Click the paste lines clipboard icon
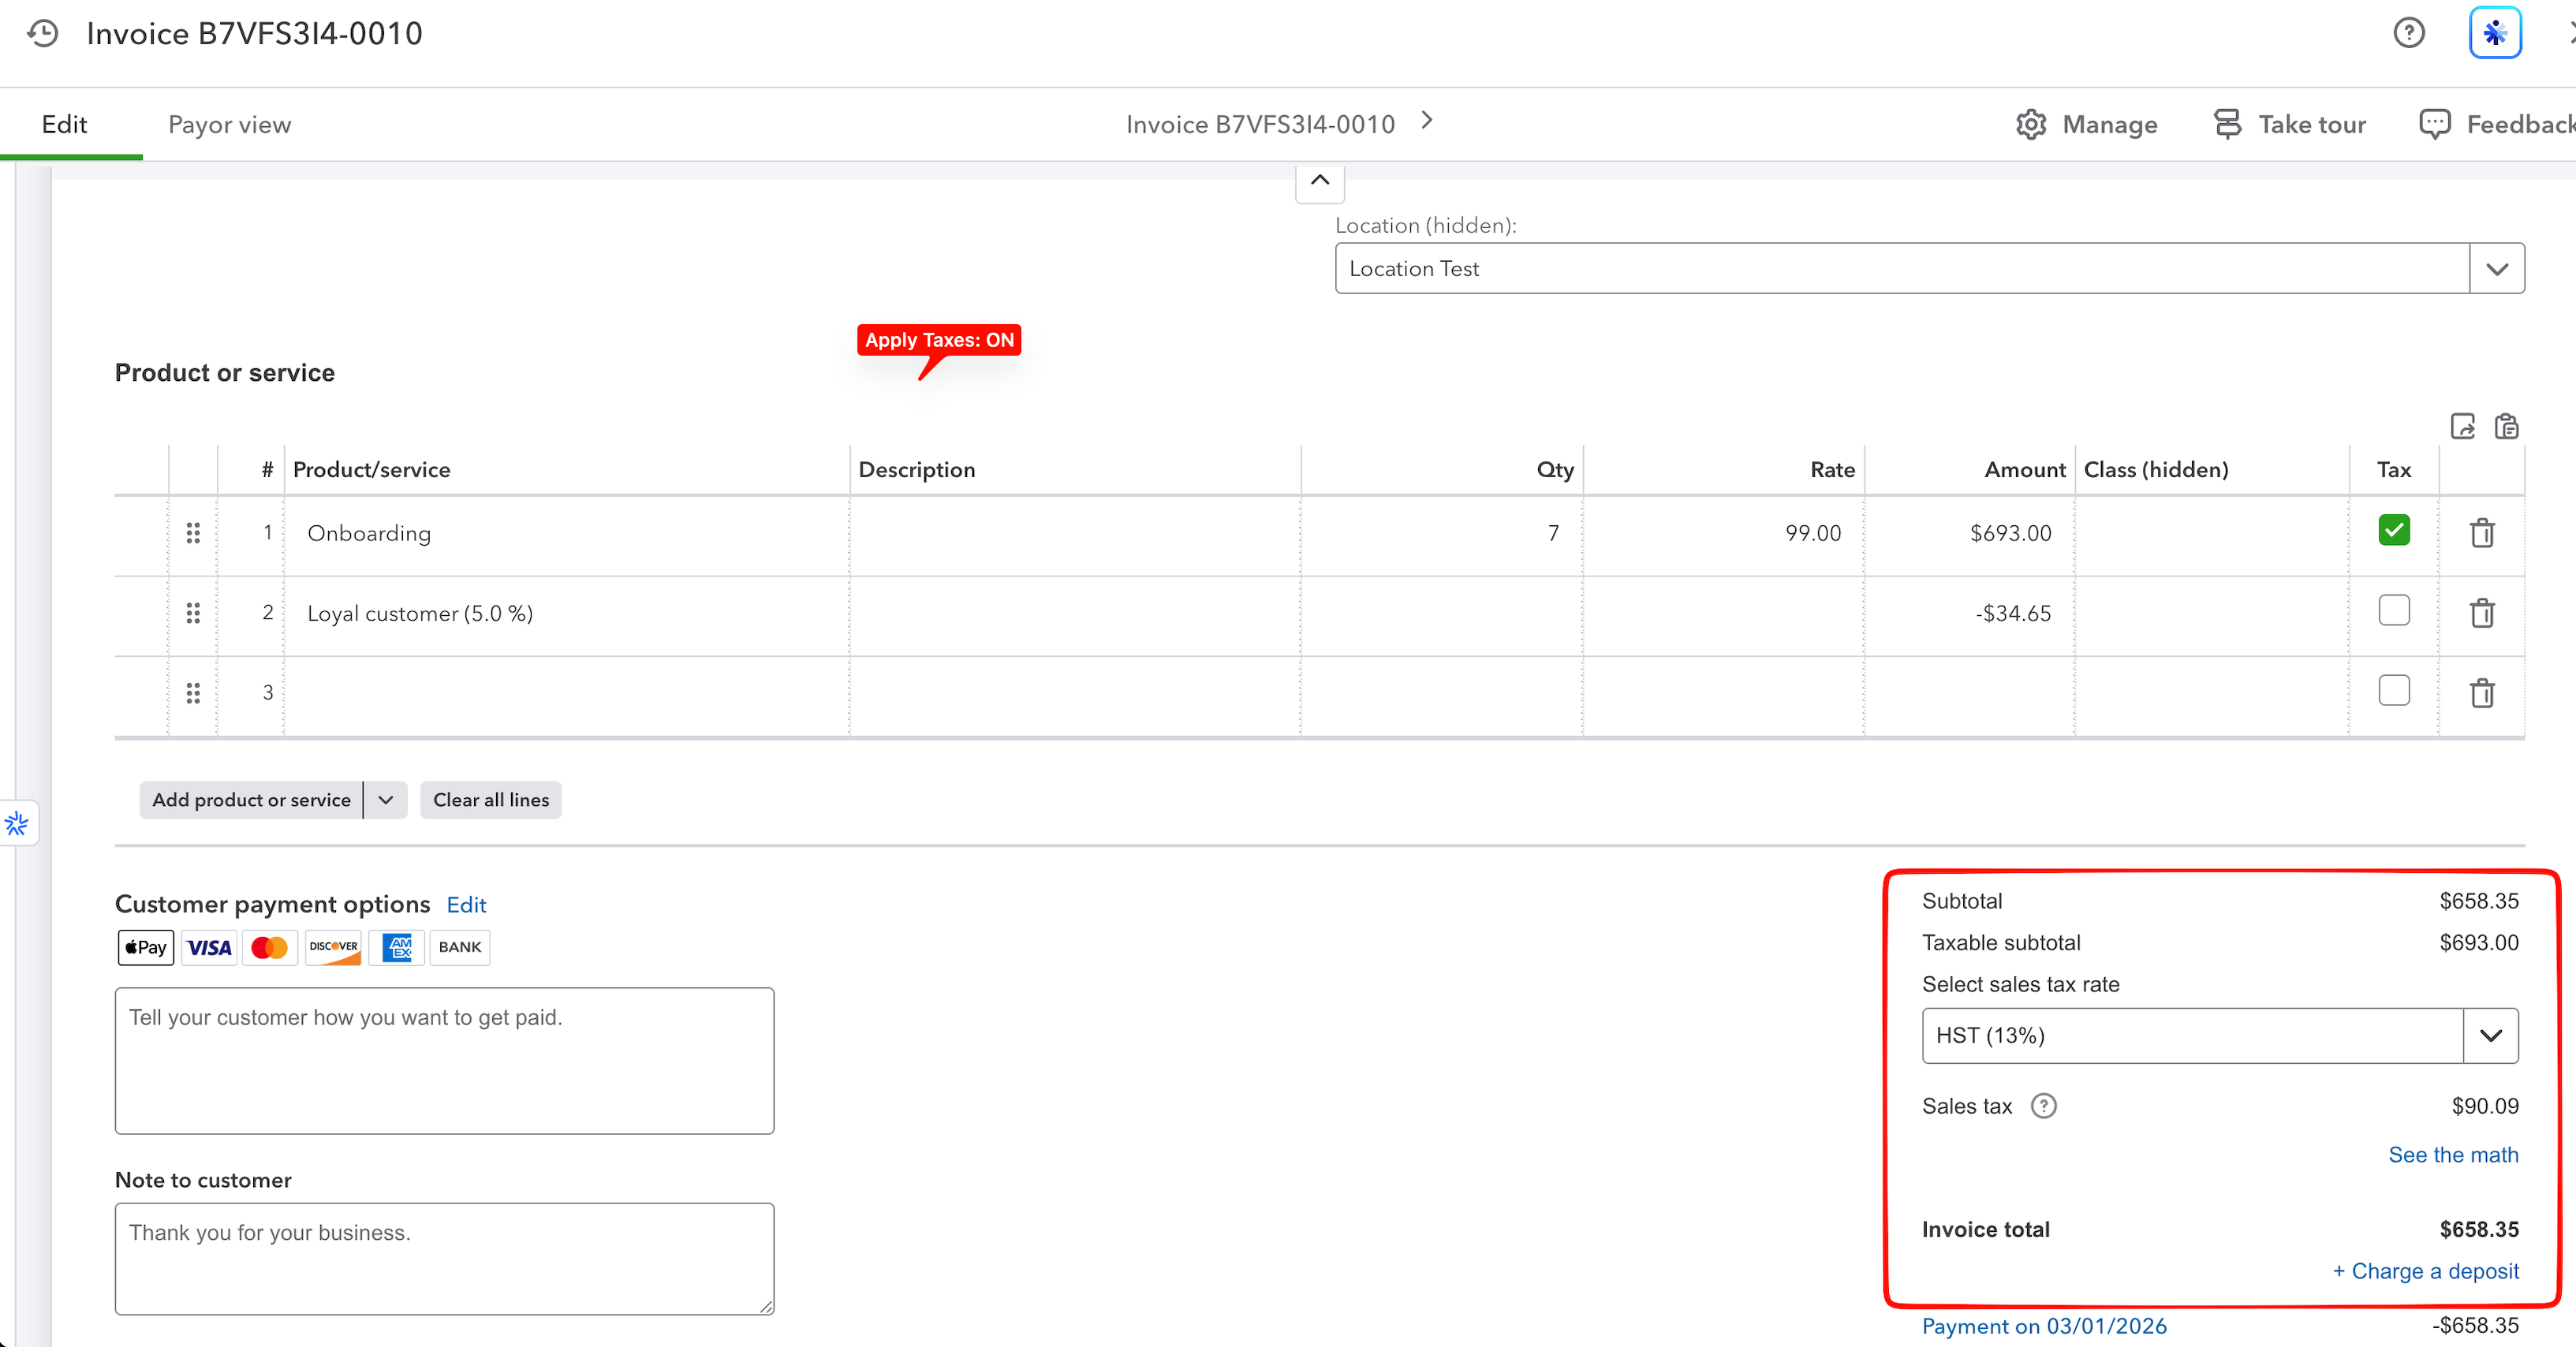The width and height of the screenshot is (2576, 1347). pos(2505,426)
